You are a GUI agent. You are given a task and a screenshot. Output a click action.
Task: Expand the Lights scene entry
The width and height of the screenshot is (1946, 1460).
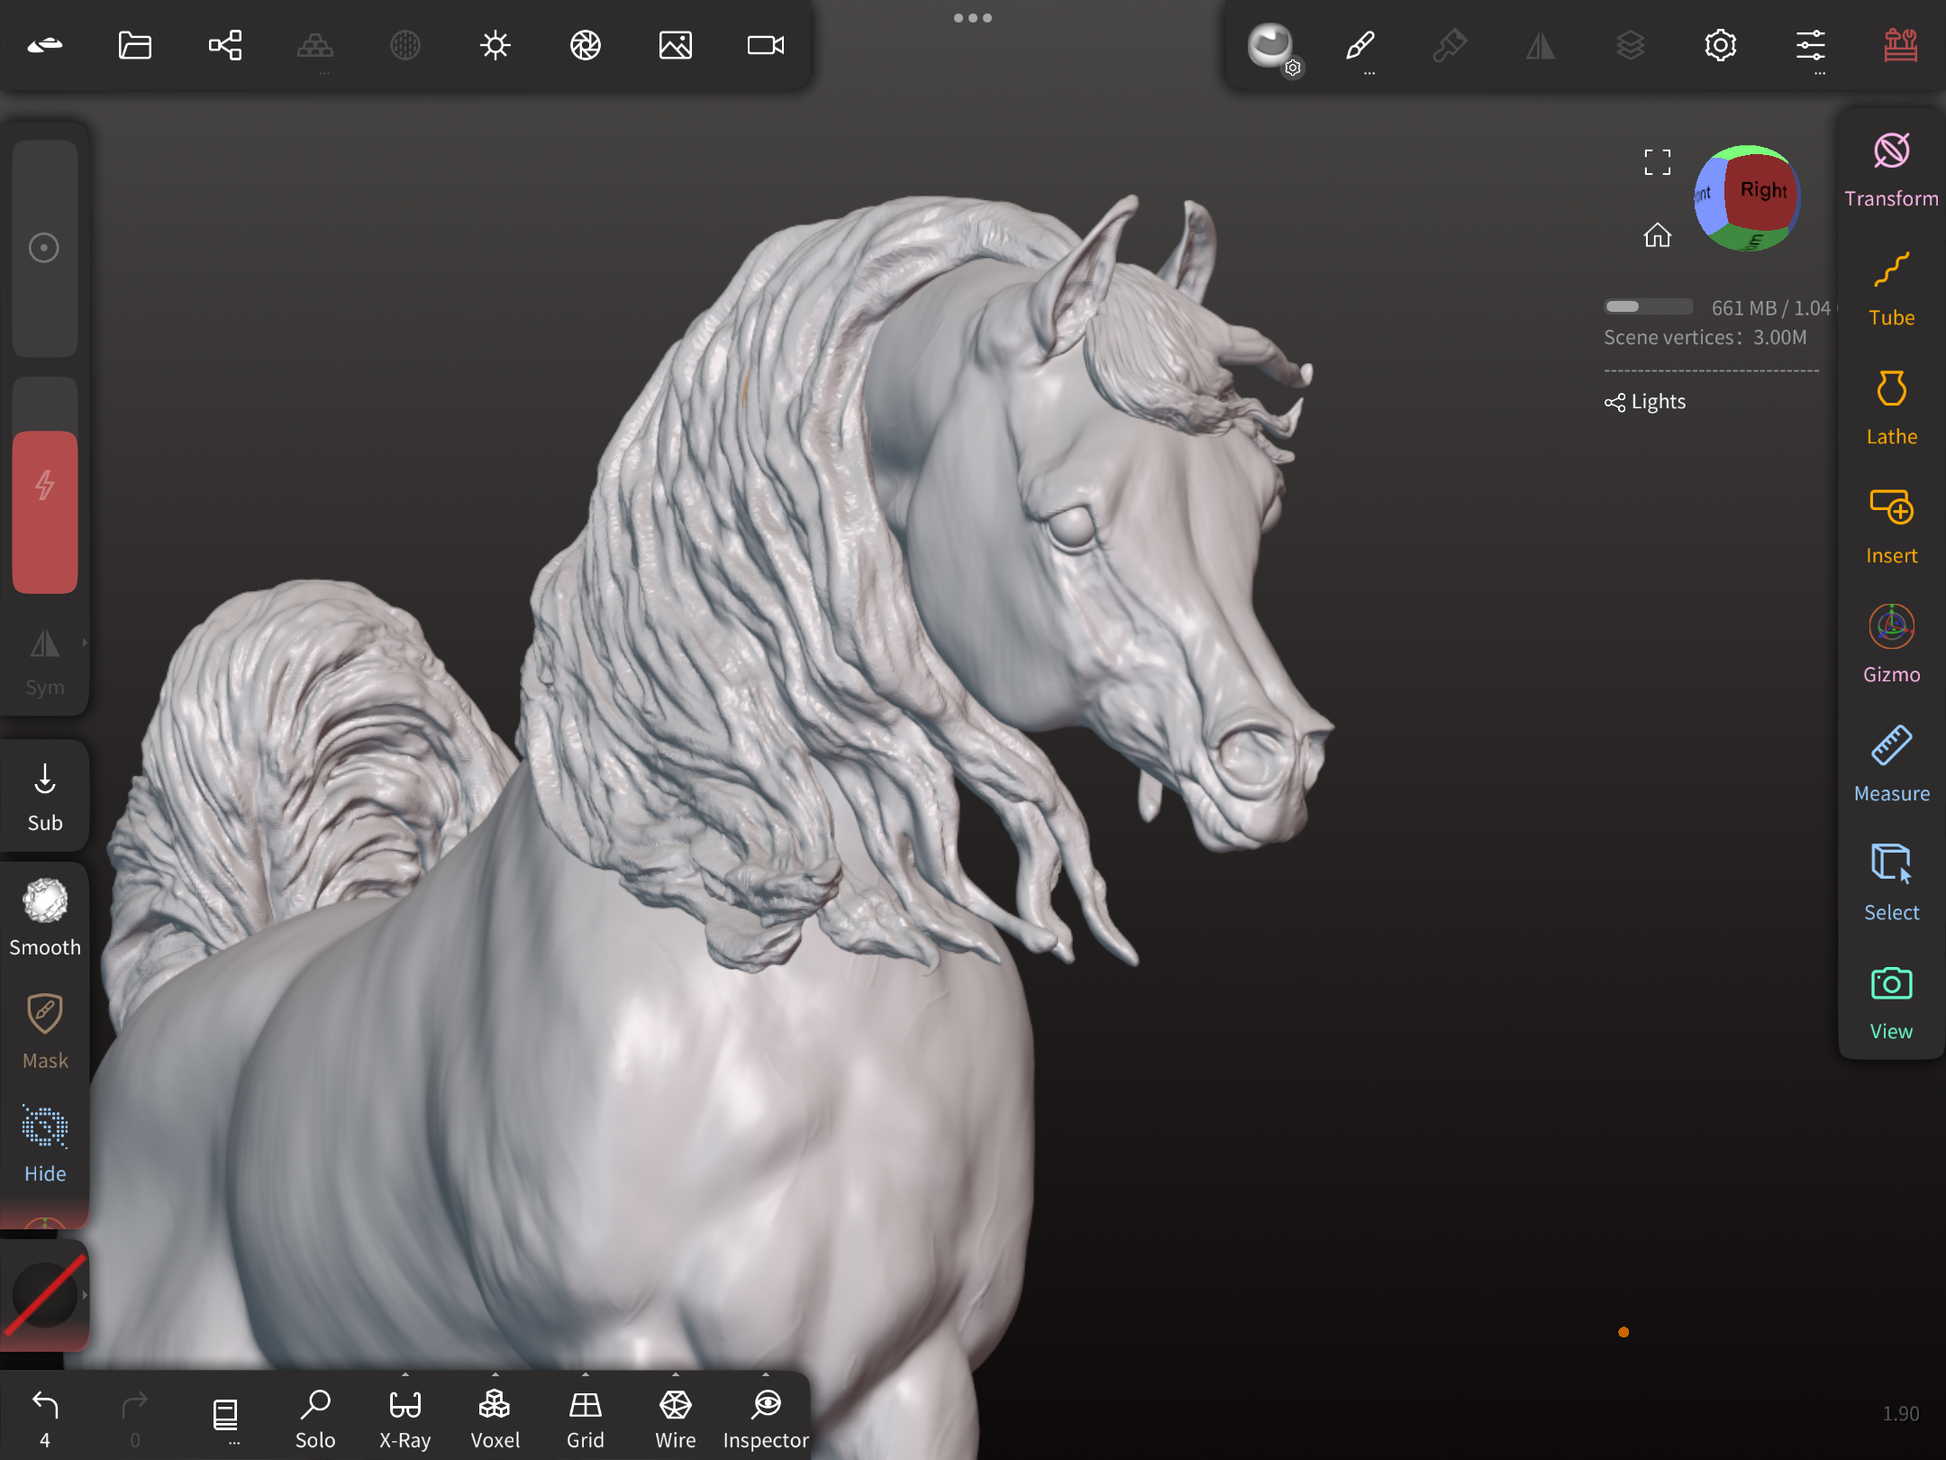(x=1646, y=402)
